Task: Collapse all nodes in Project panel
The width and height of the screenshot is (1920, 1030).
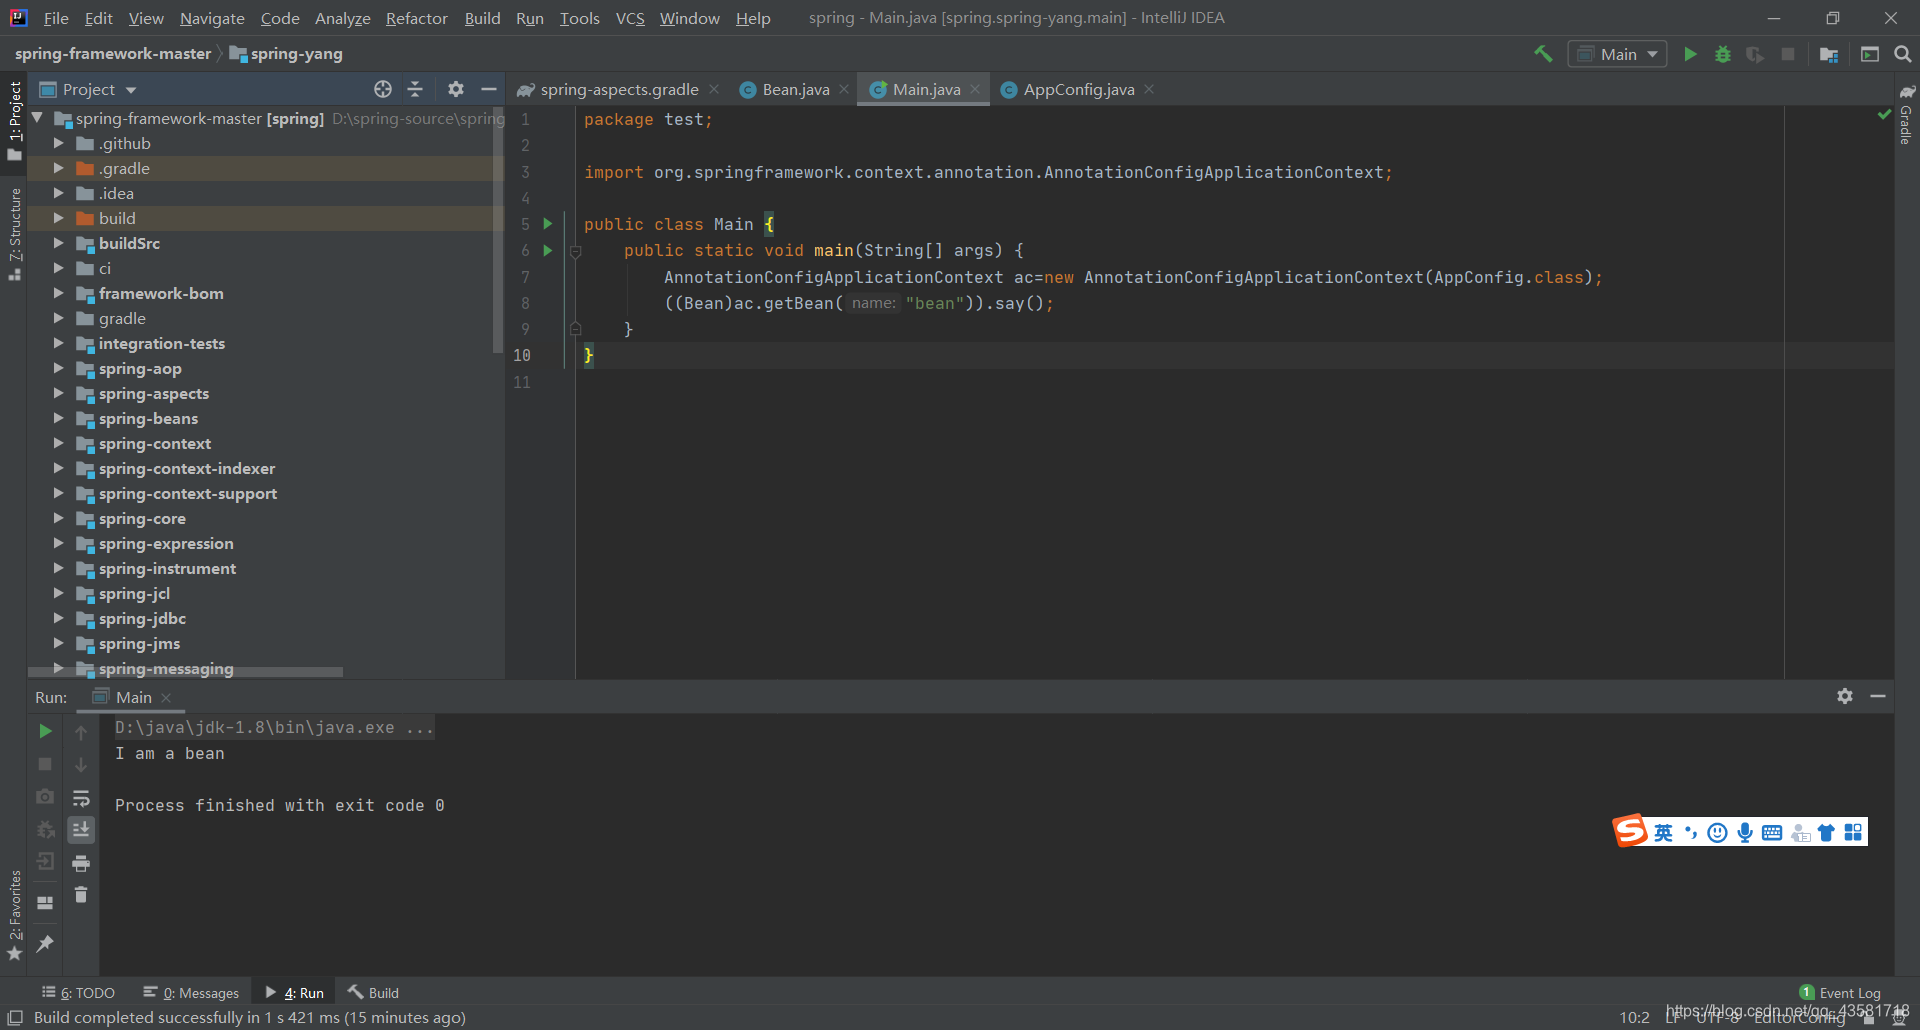Action: coord(416,89)
